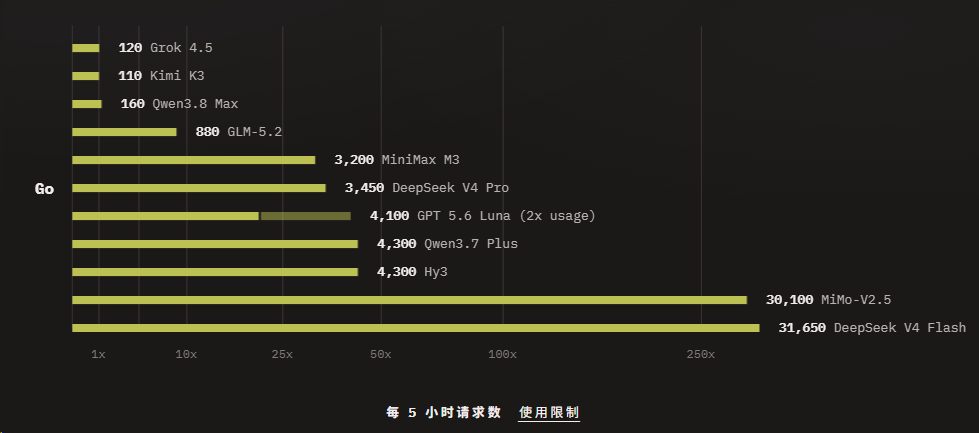The image size is (979, 433).
Task: Click the '30,100 MiMo-V2.5' label
Action: (829, 300)
